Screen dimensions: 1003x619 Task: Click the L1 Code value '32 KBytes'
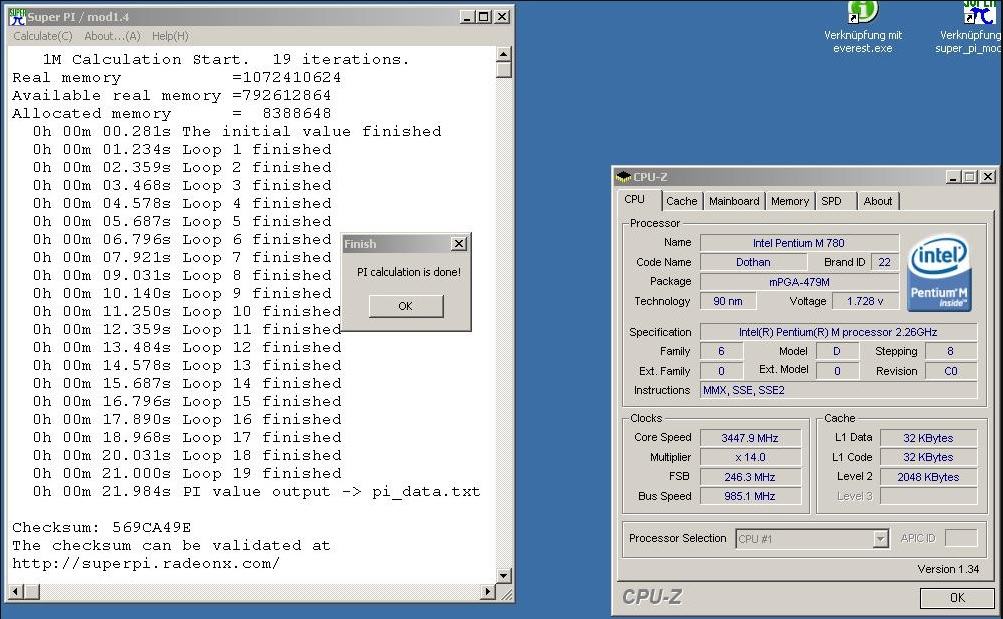(928, 457)
